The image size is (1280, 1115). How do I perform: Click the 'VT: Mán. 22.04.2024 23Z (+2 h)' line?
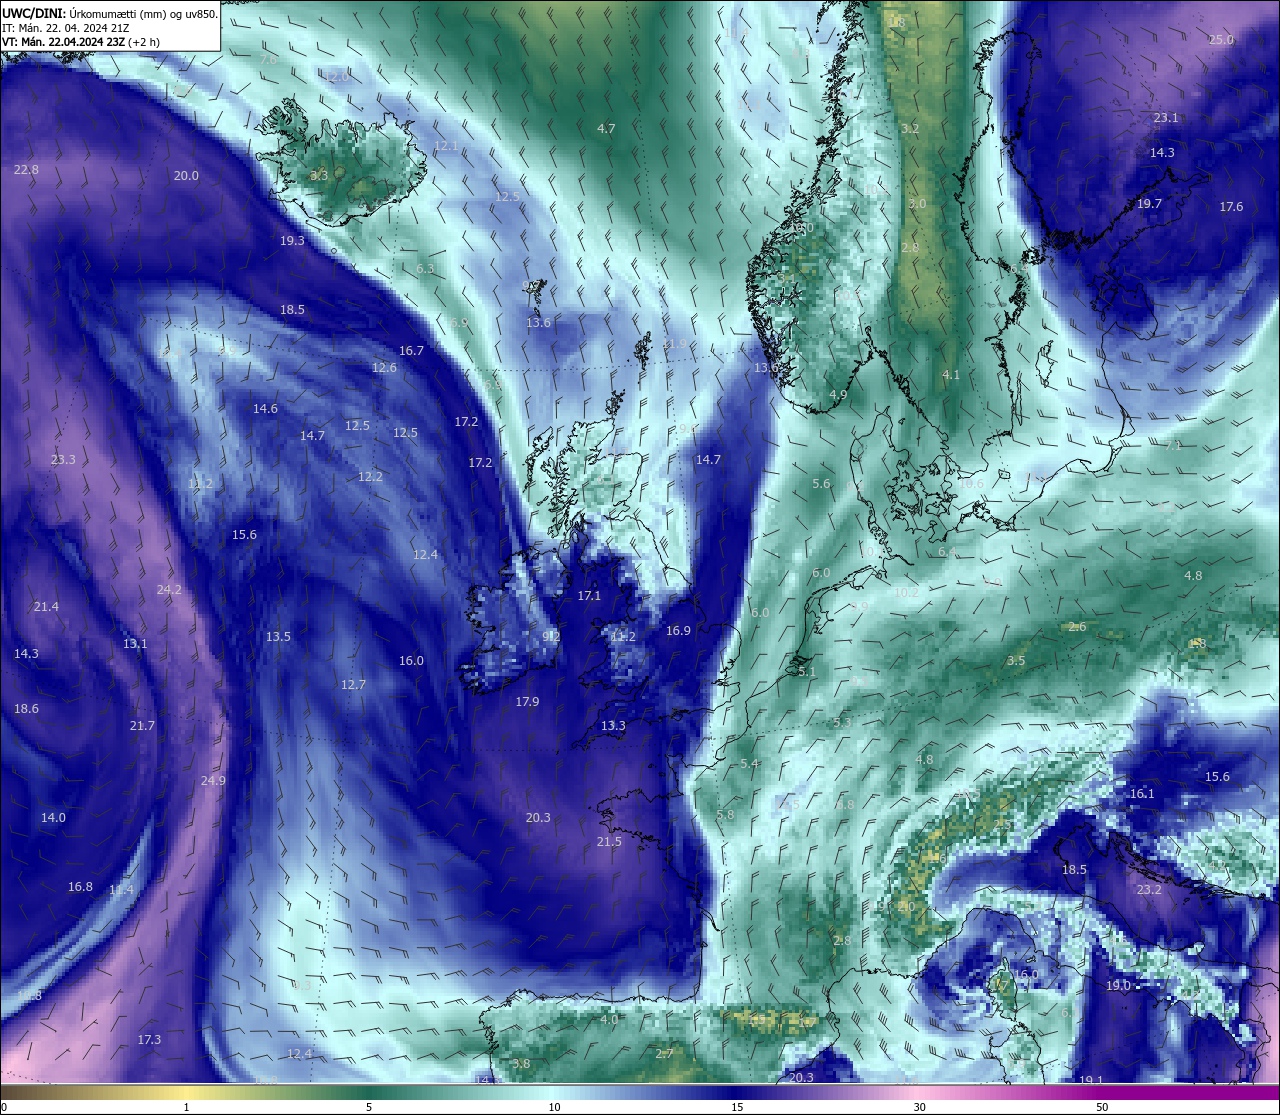tap(81, 42)
